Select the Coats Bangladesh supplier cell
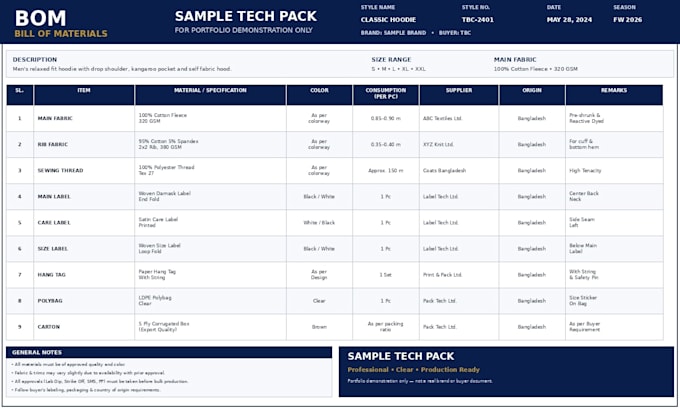 click(x=459, y=170)
